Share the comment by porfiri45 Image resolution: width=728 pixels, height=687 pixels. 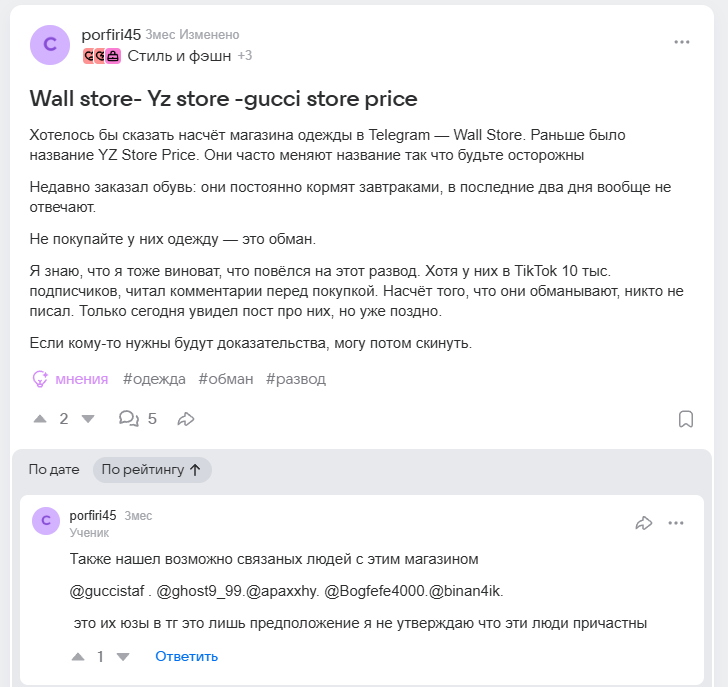click(x=644, y=523)
